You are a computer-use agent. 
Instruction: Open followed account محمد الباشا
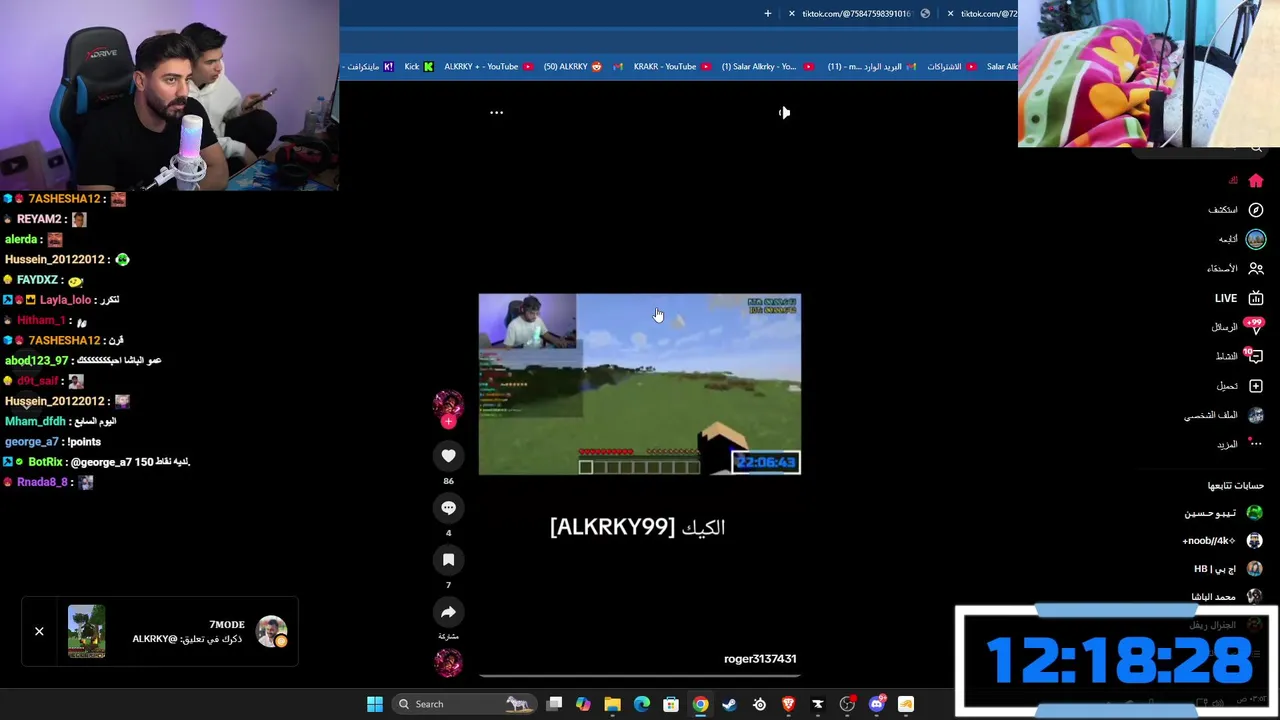point(1227,597)
